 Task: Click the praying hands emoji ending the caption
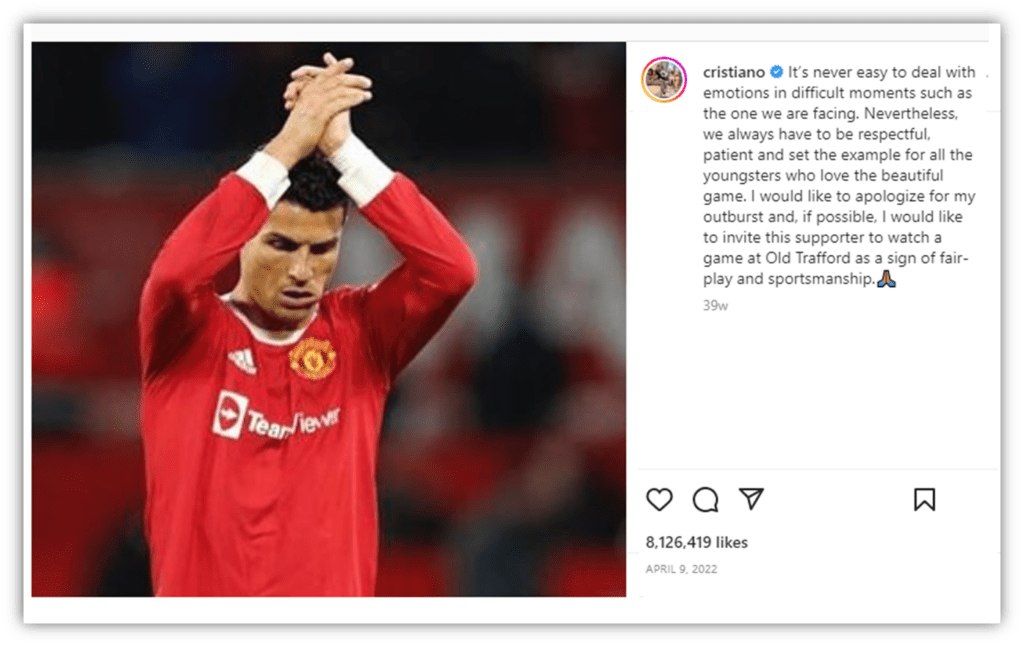point(886,279)
